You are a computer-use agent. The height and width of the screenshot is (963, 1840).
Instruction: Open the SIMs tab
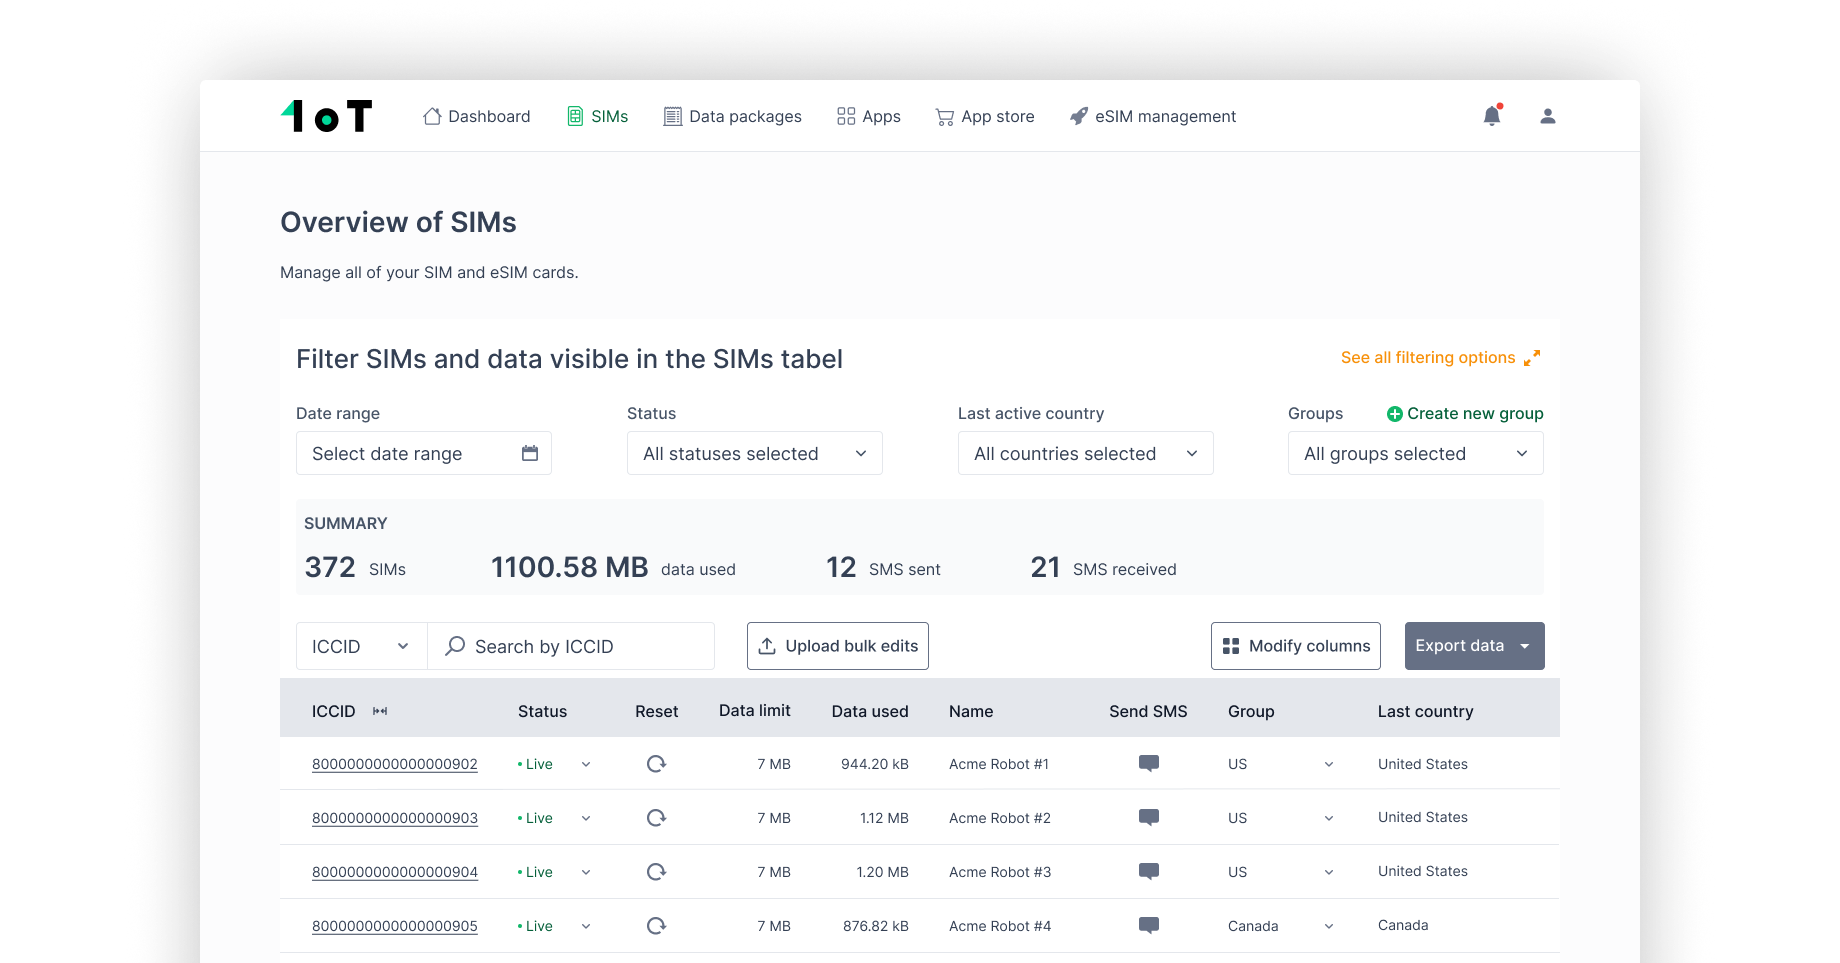coord(598,116)
